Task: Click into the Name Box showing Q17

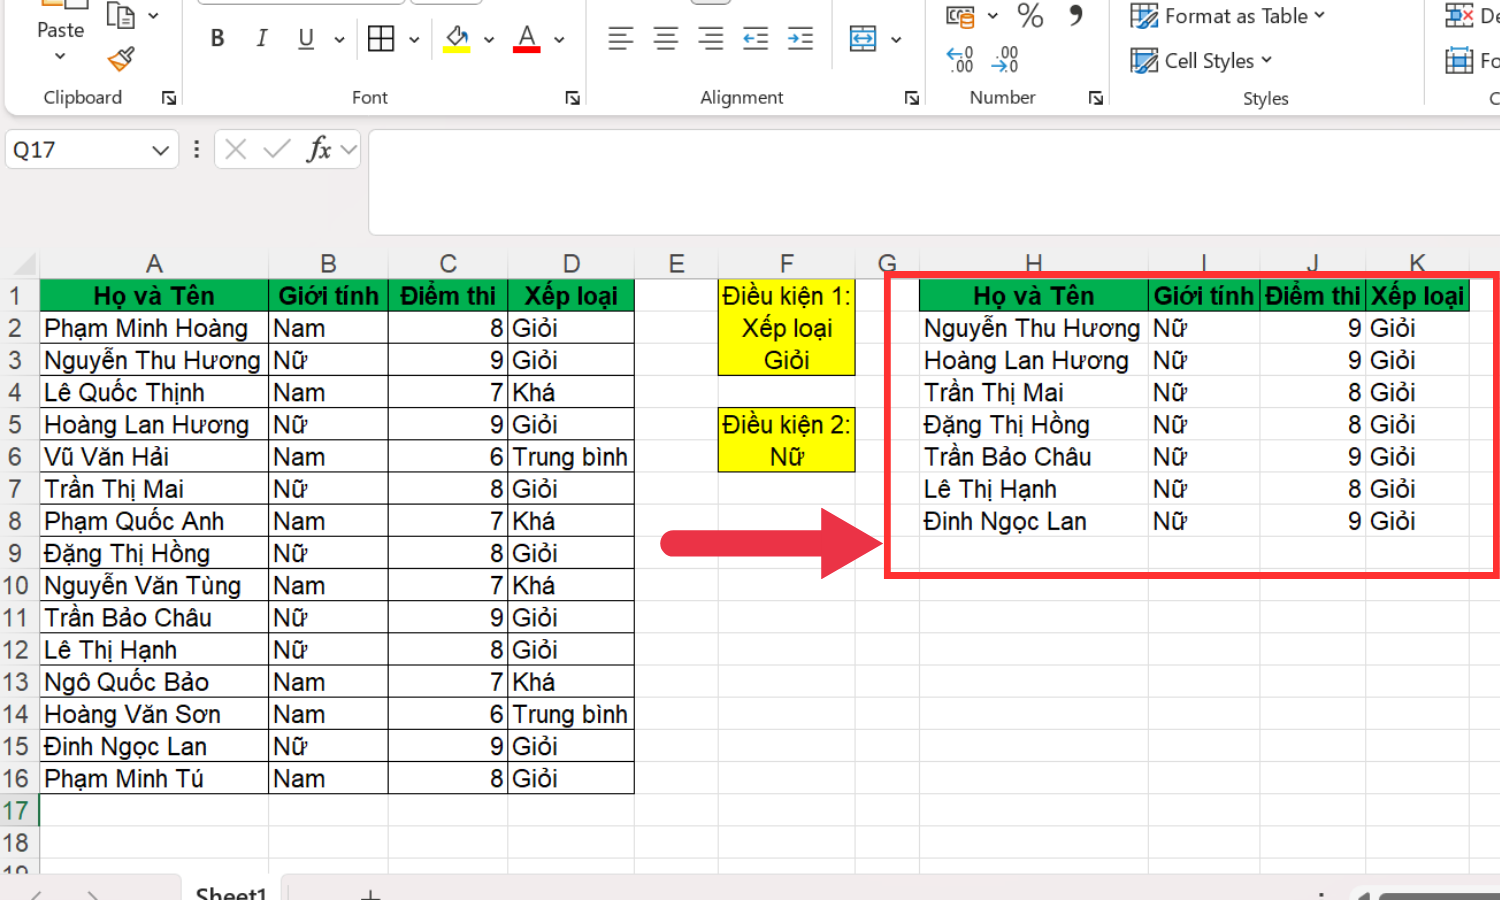Action: [x=78, y=150]
